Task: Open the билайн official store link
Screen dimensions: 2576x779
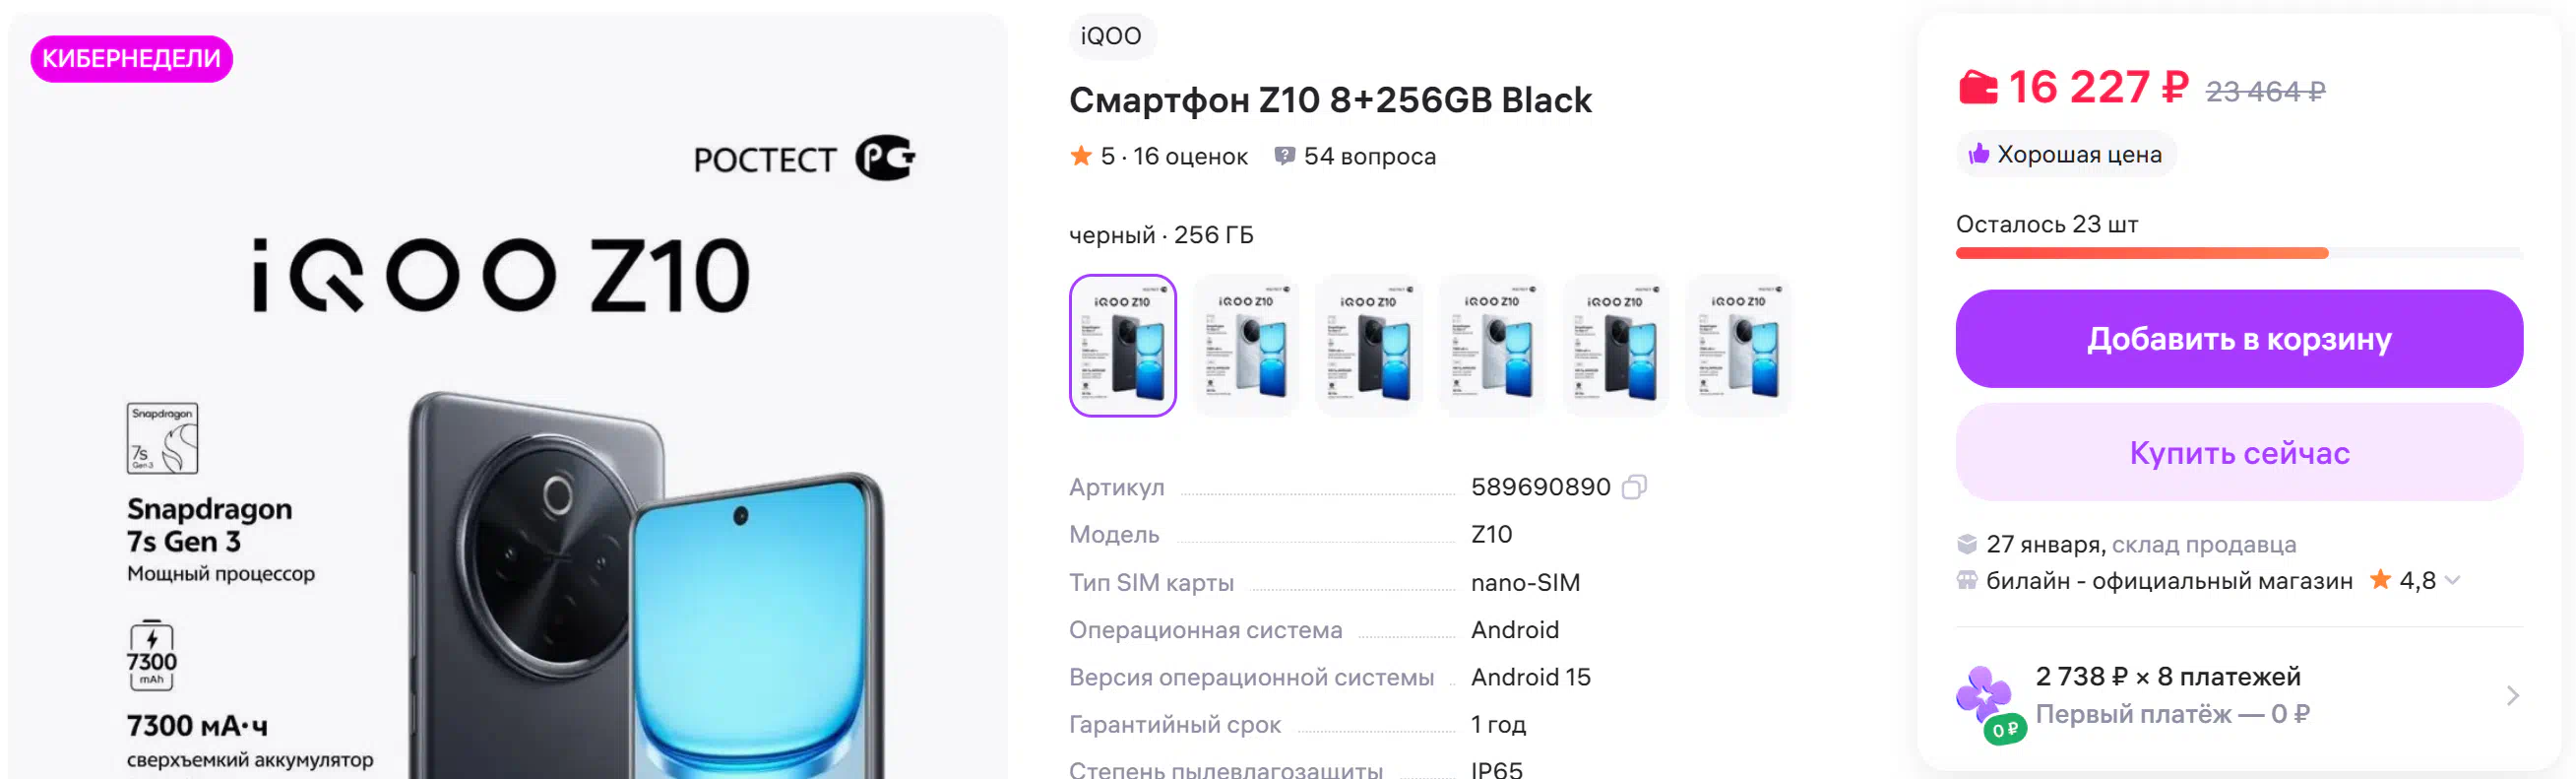Action: [x=2168, y=580]
